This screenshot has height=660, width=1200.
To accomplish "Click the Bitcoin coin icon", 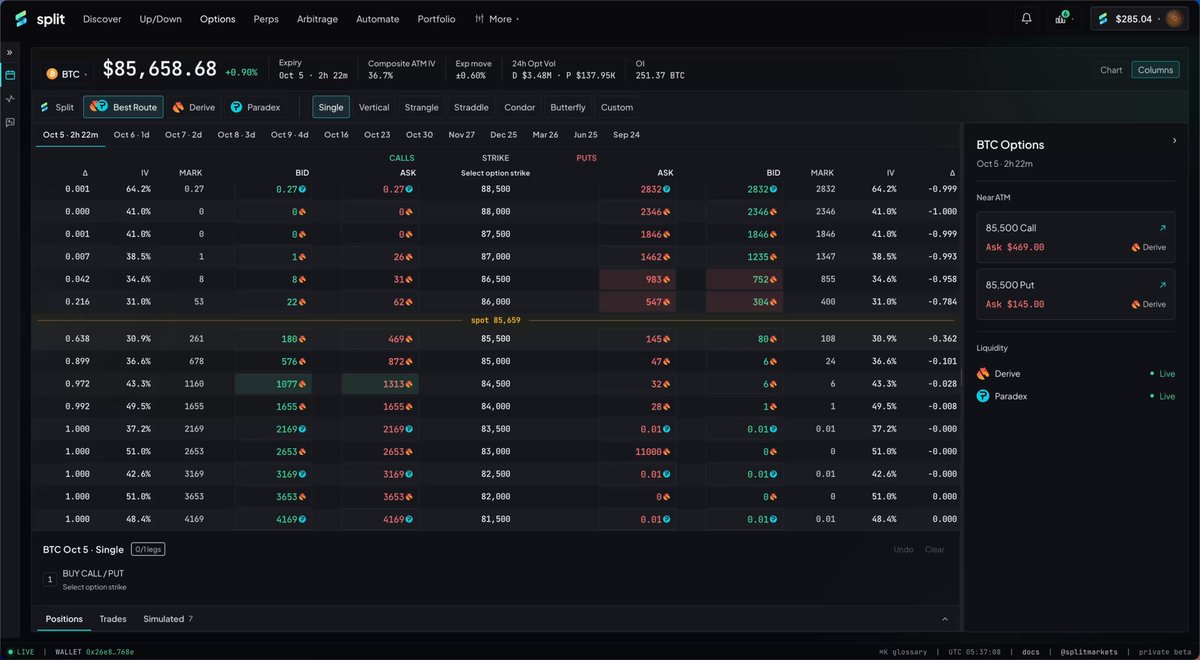I will [52, 74].
